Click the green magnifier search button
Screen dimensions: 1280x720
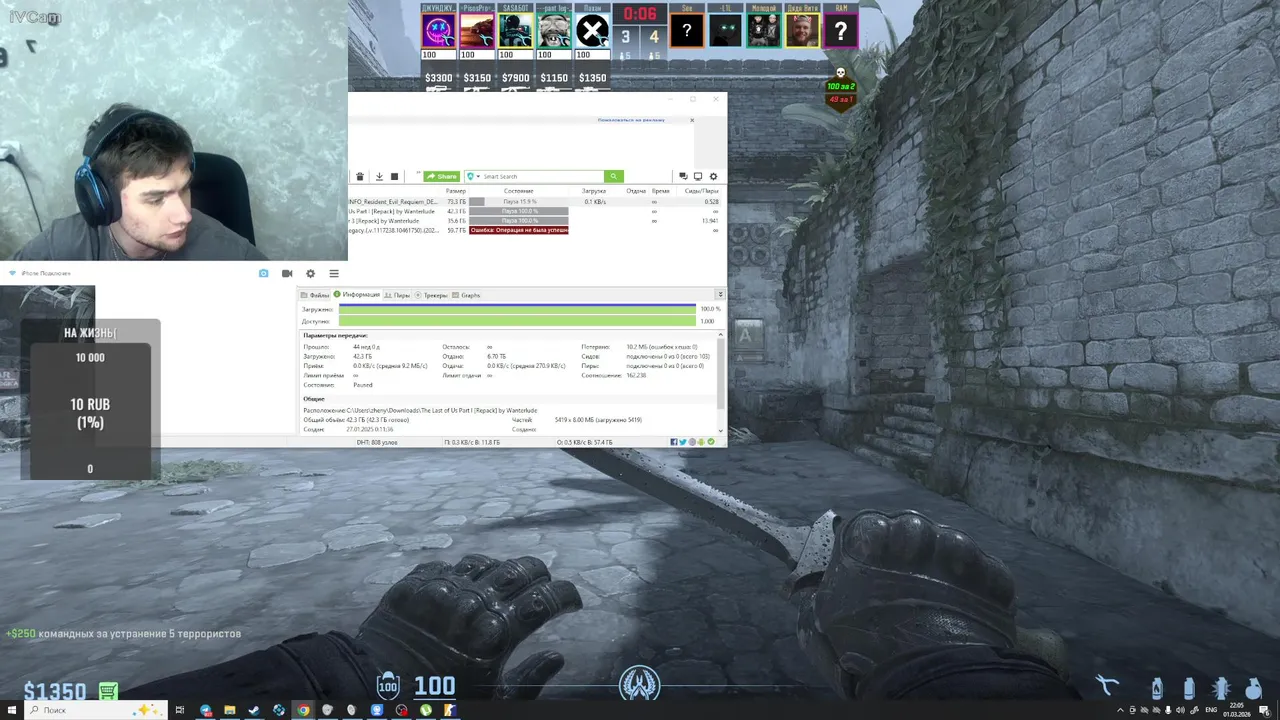(x=614, y=176)
